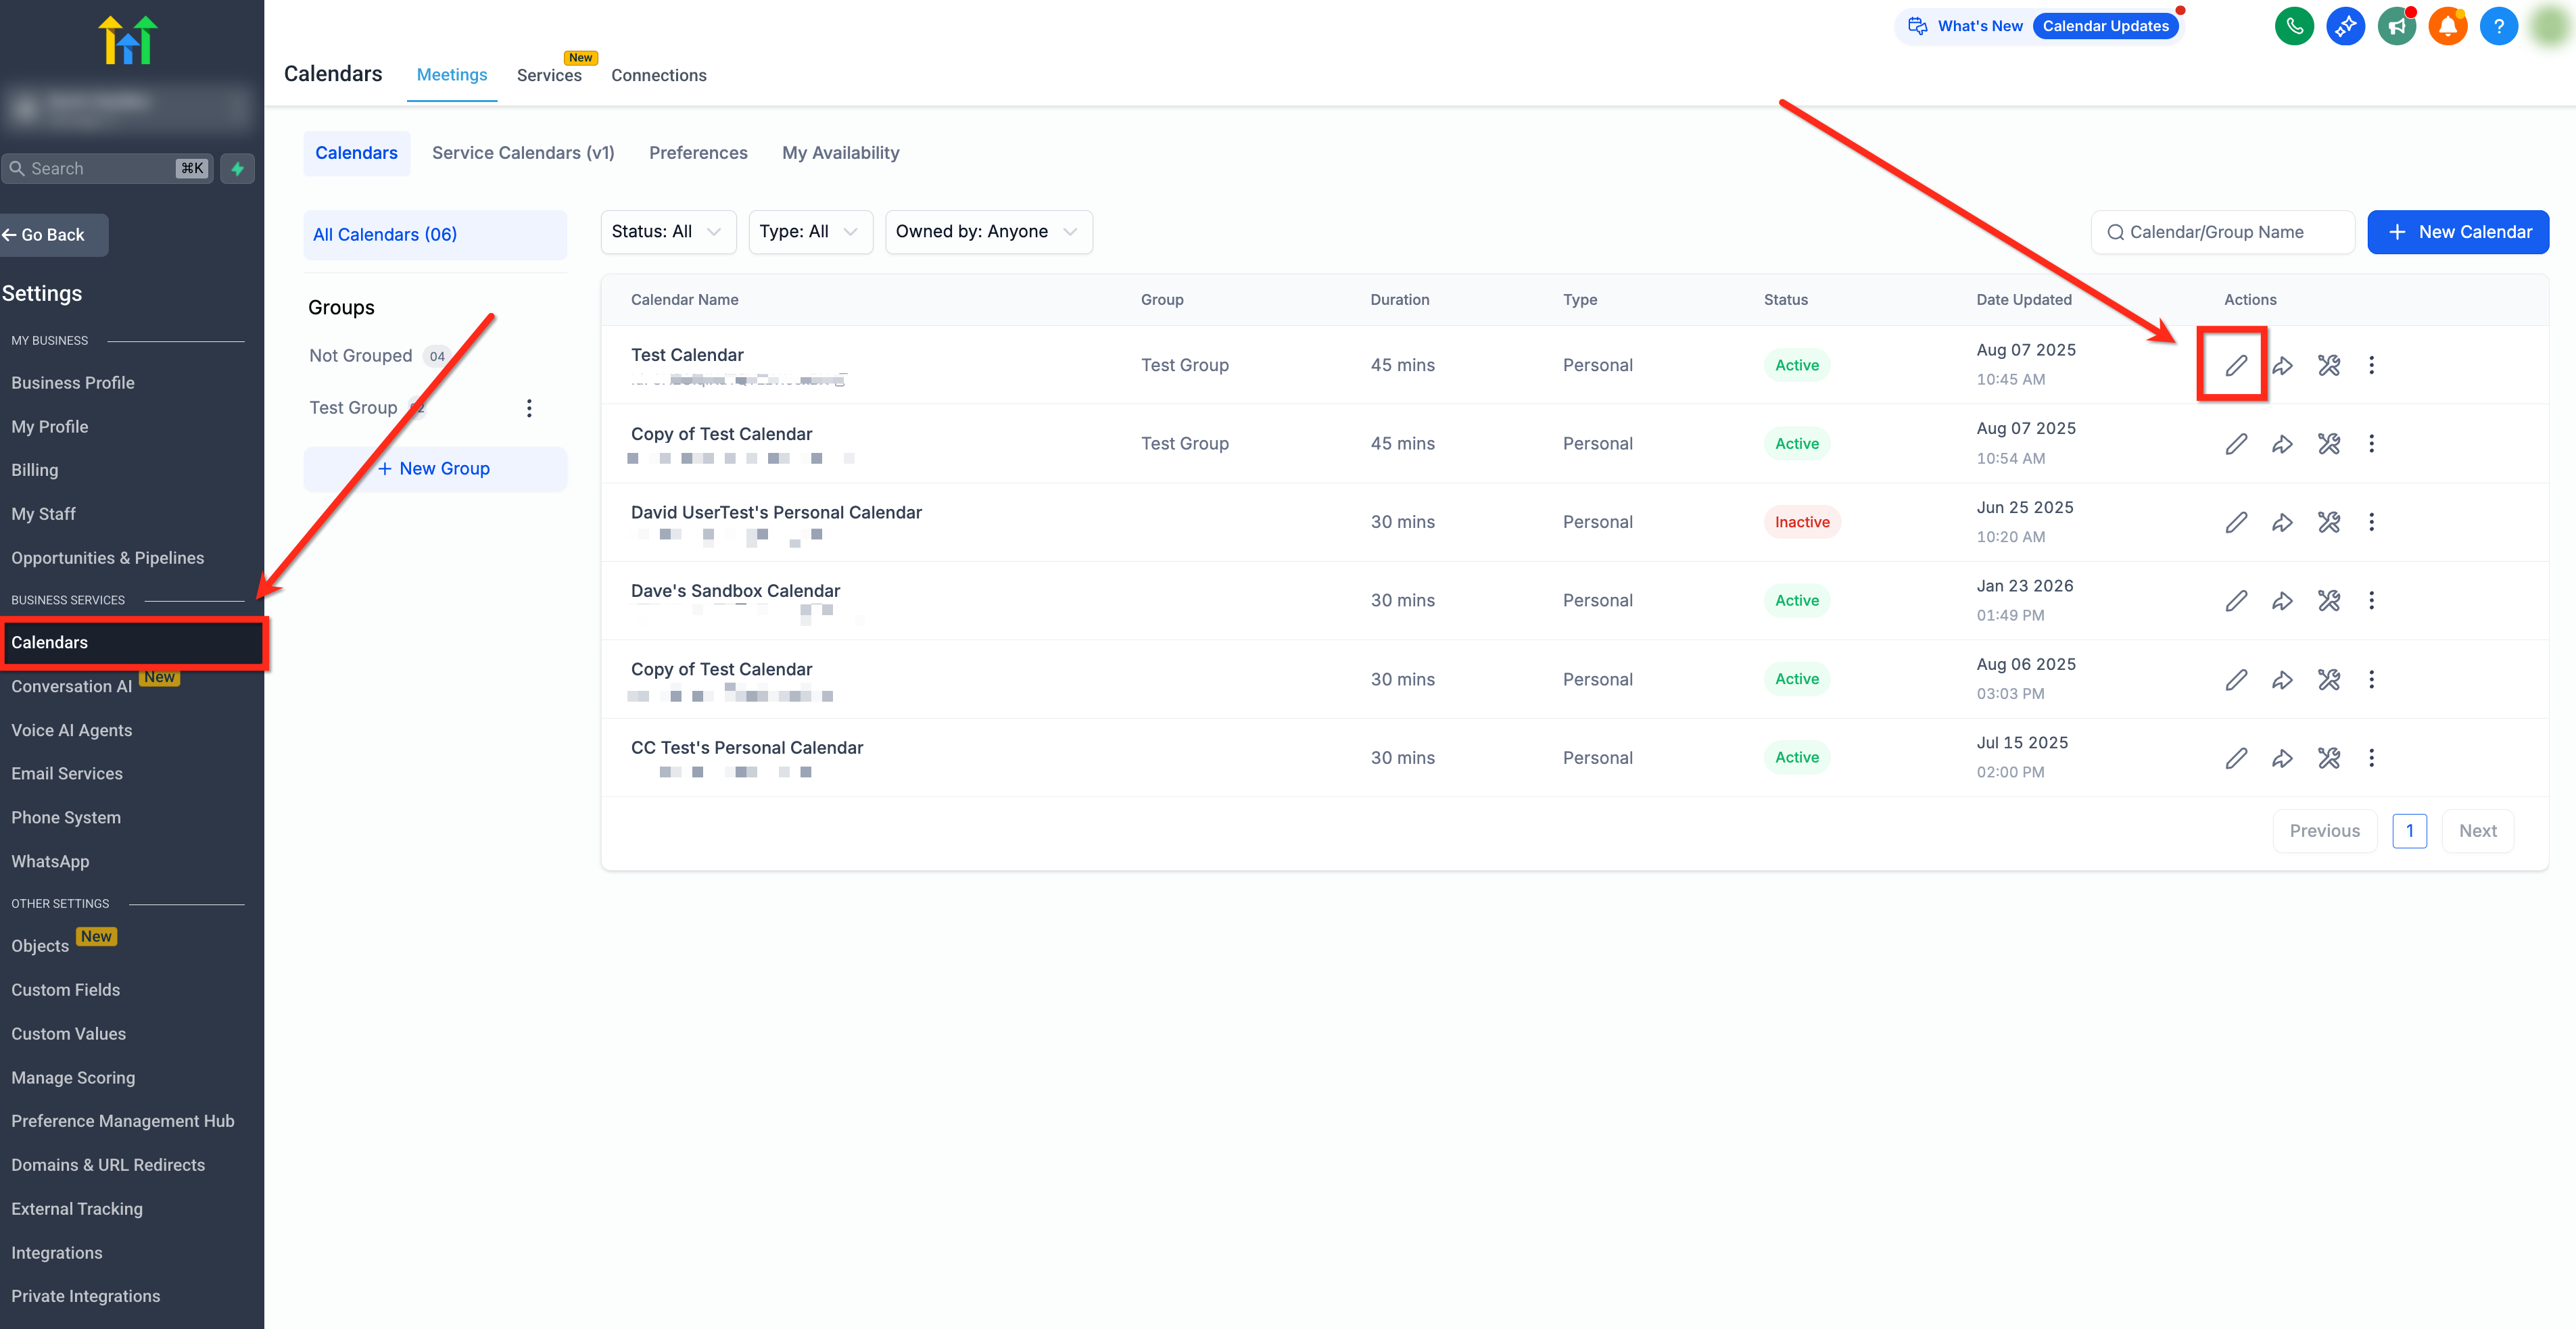This screenshot has height=1329, width=2576.
Task: Click the edit pencil for Test Calendar
Action: pos(2236,365)
